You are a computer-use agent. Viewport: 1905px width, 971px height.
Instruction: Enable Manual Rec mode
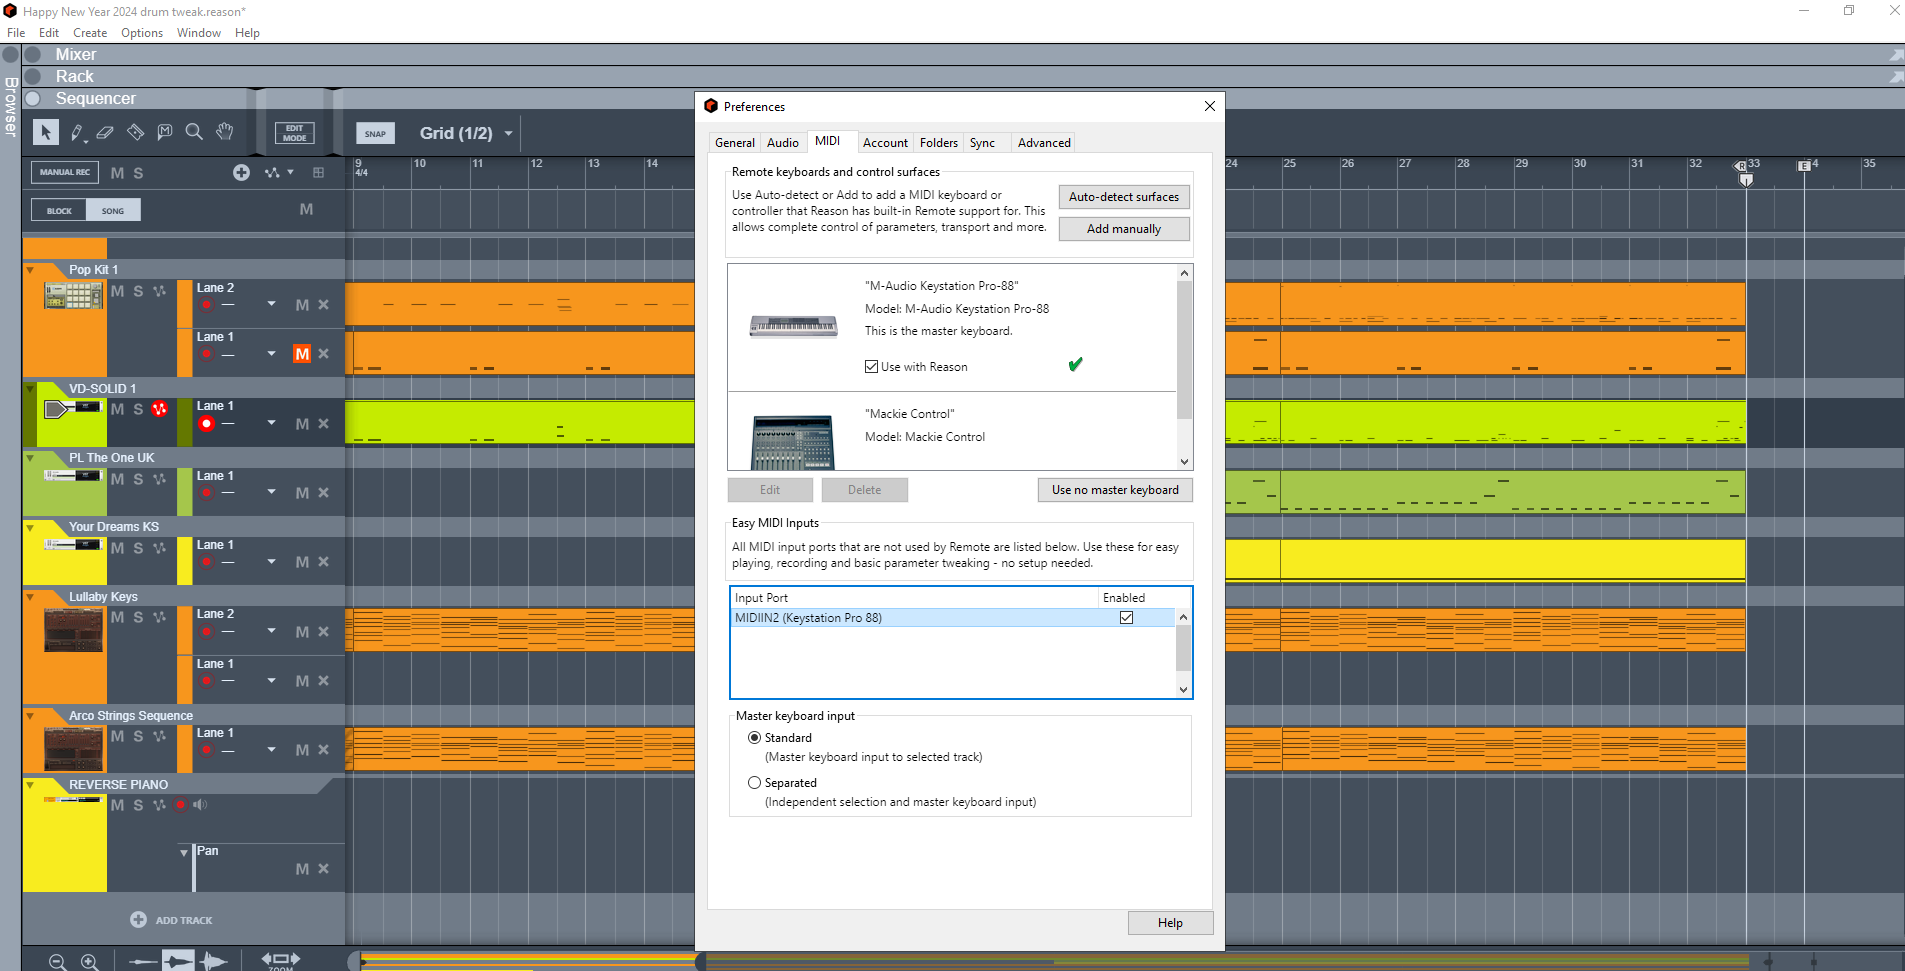click(x=65, y=172)
